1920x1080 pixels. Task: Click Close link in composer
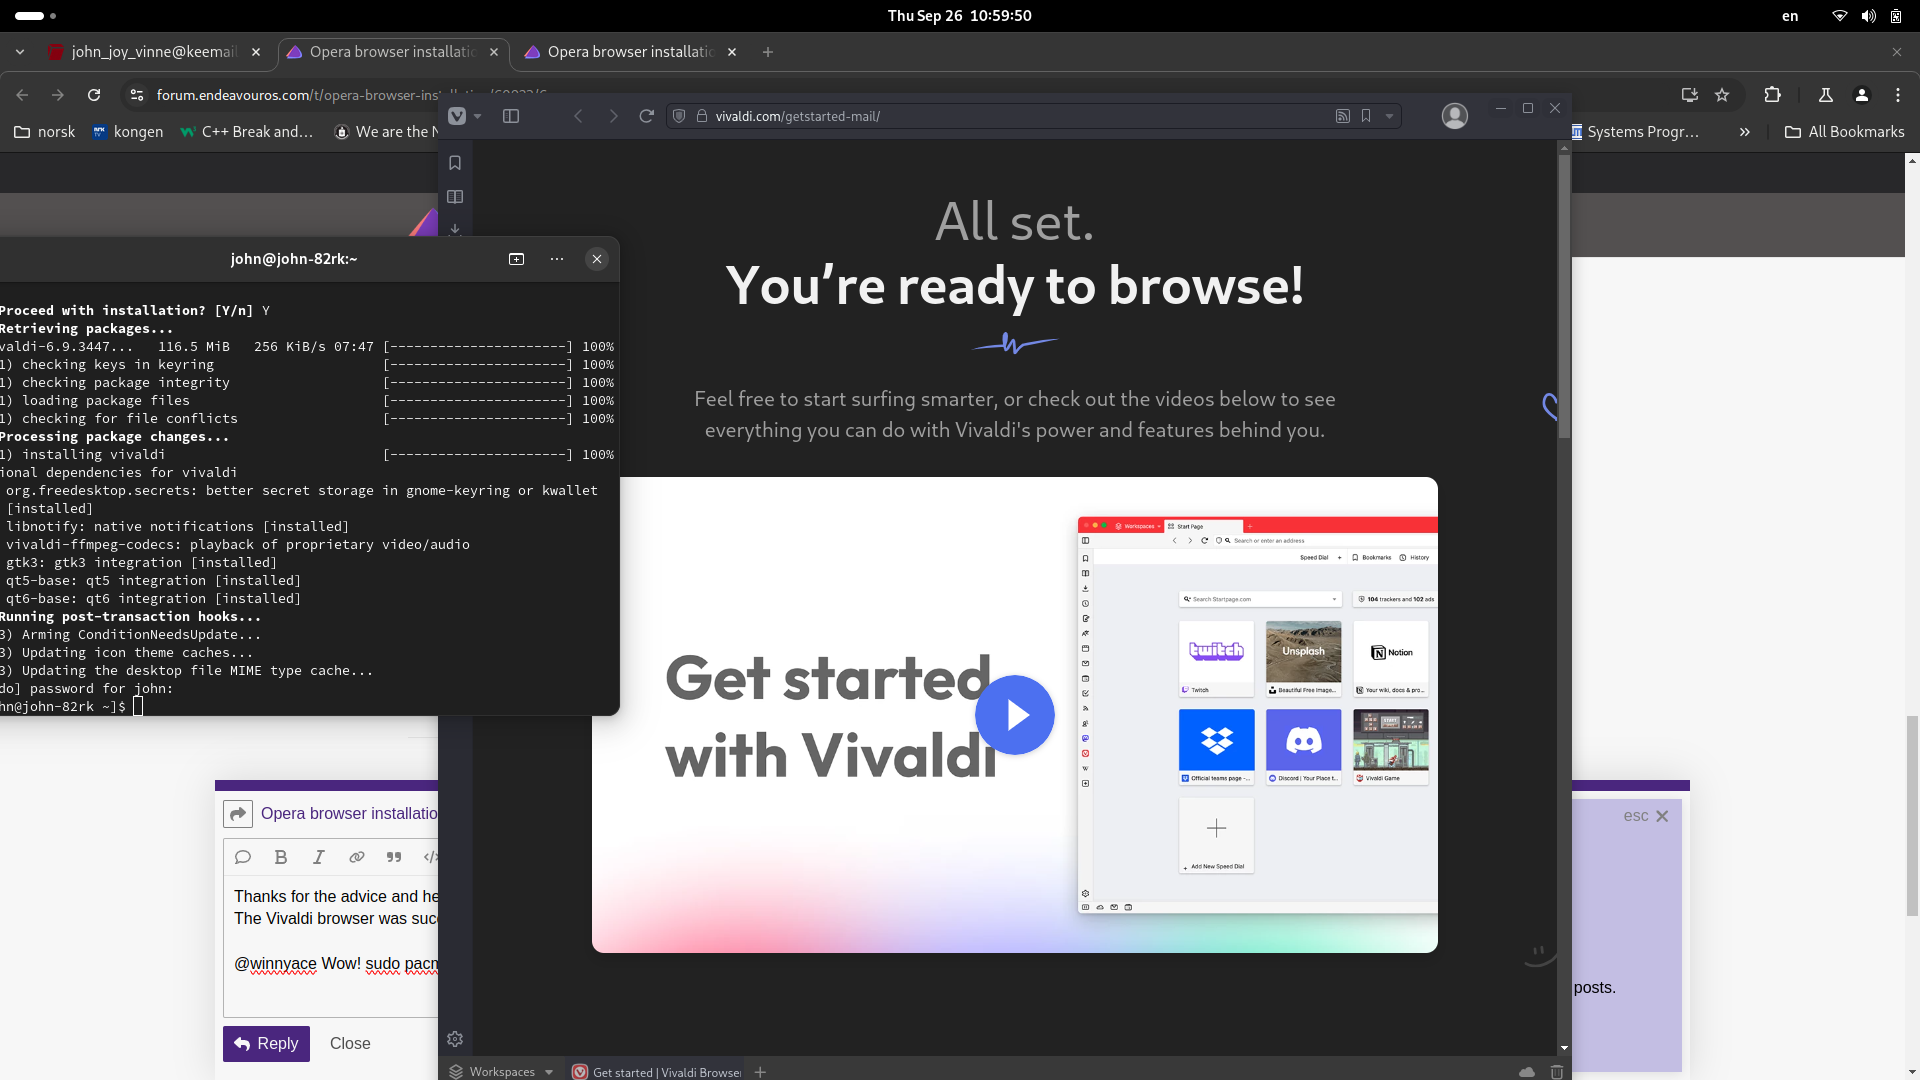tap(350, 1044)
